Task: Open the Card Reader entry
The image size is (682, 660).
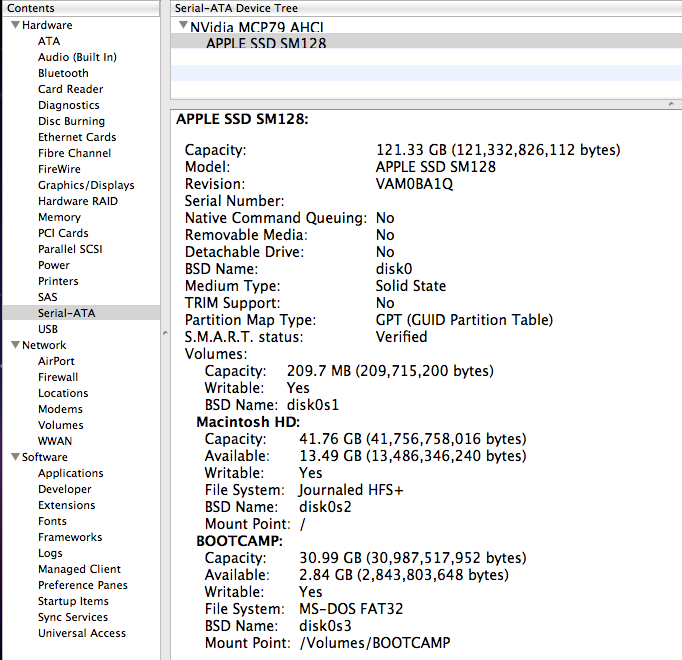Action: click(x=70, y=89)
